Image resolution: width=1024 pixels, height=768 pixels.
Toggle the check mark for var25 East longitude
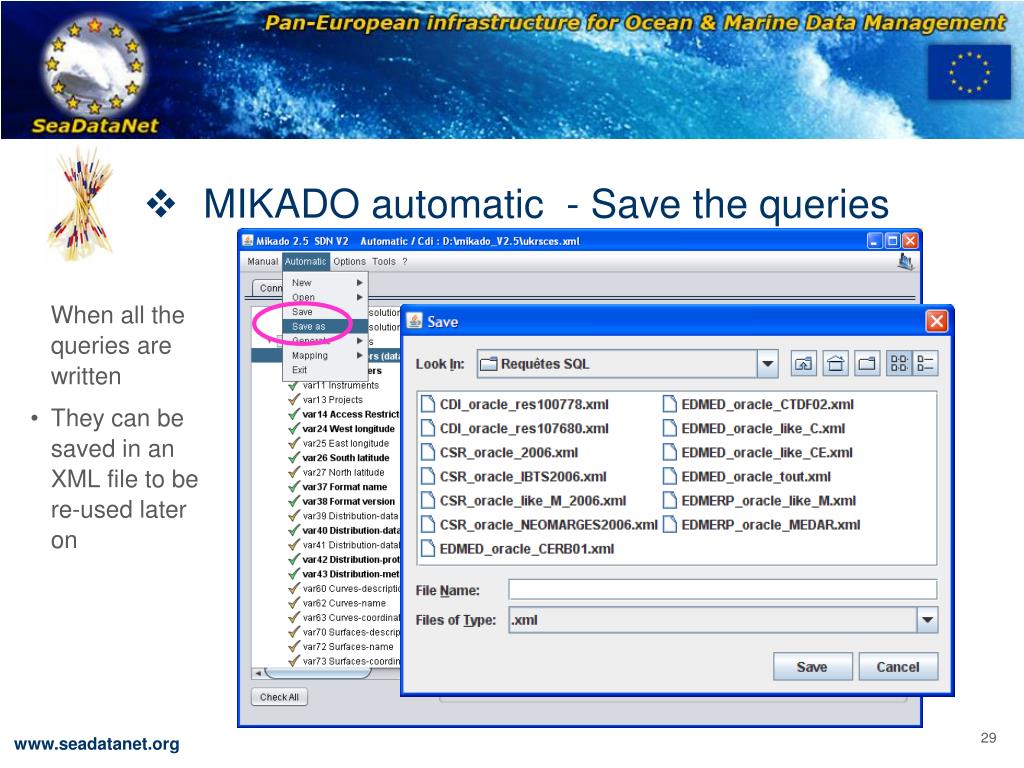click(x=294, y=443)
